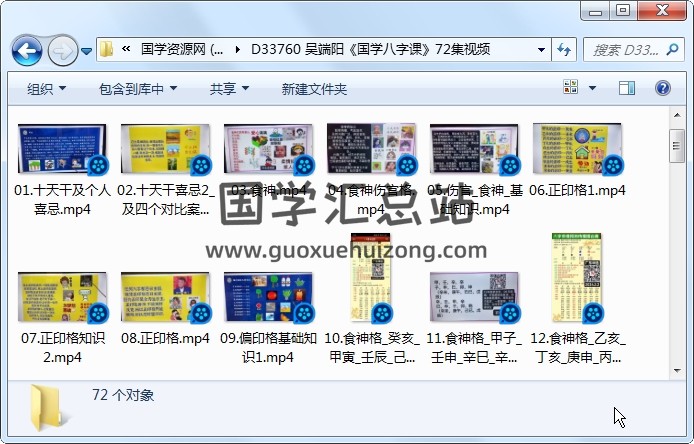Click file name 11.食神格_甲子_壬申
This screenshot has height=444, width=694.
pos(474,348)
